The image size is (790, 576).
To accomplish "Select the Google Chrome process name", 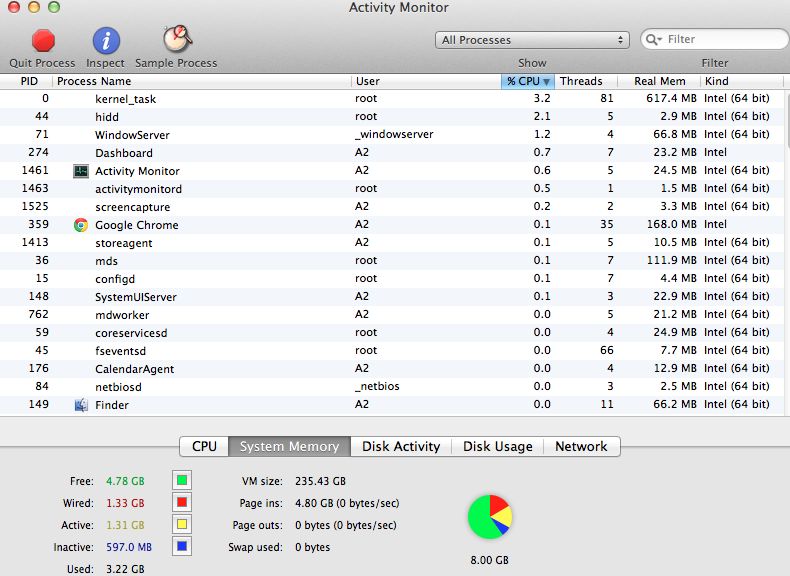I will pyautogui.click(x=137, y=225).
